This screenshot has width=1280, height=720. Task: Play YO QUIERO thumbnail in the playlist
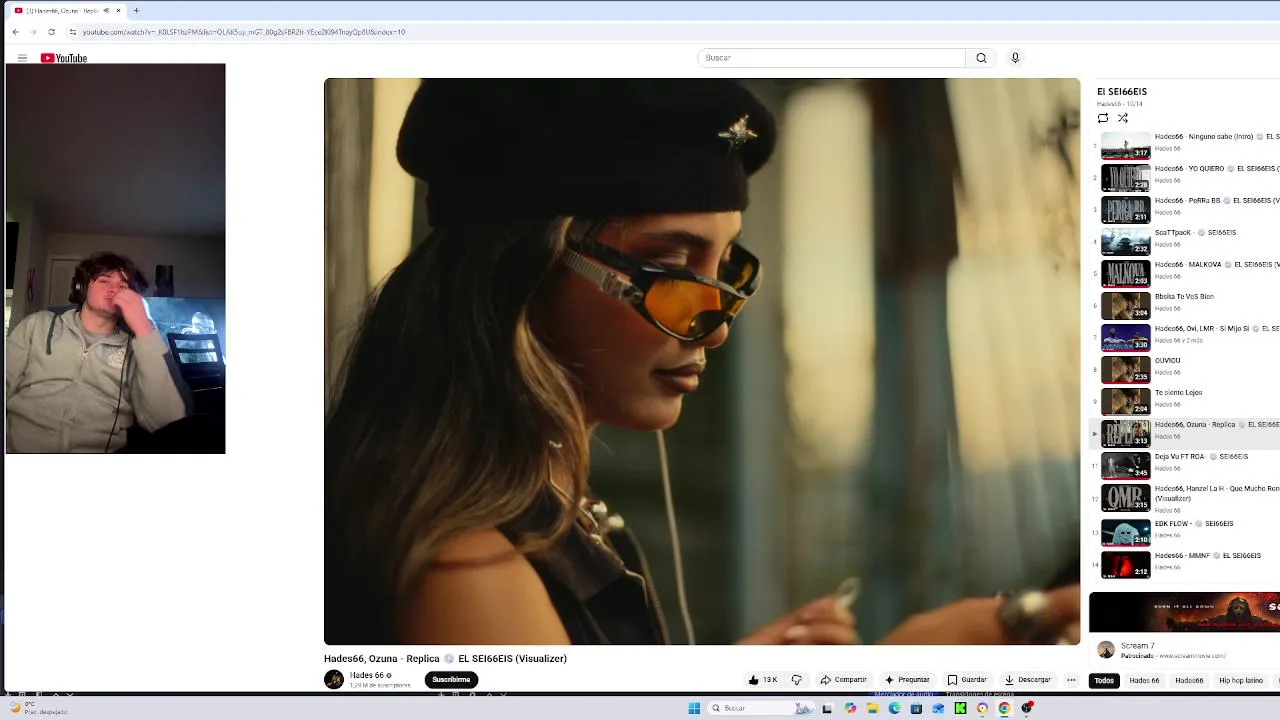(1126, 177)
